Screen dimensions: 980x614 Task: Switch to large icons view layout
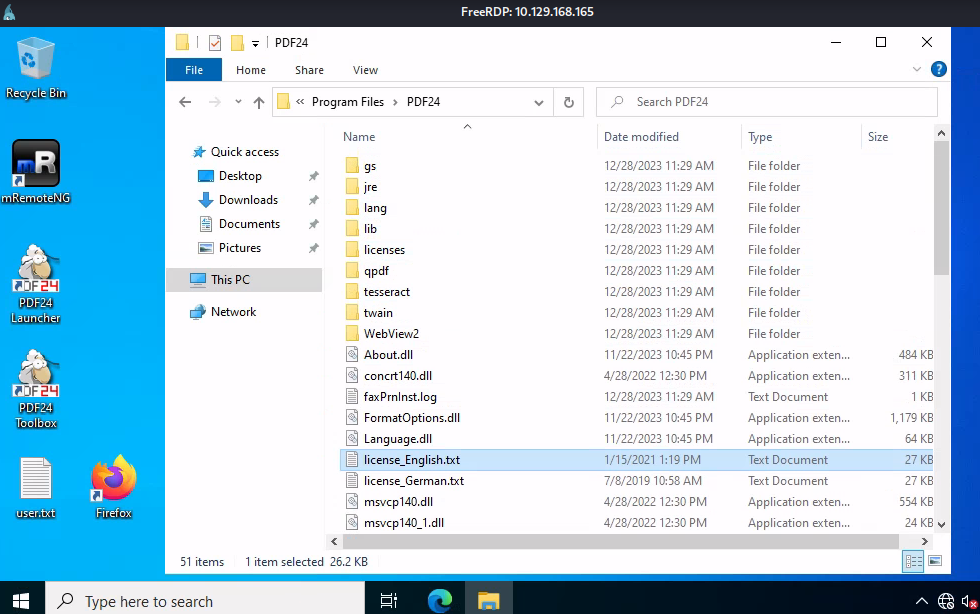936,562
